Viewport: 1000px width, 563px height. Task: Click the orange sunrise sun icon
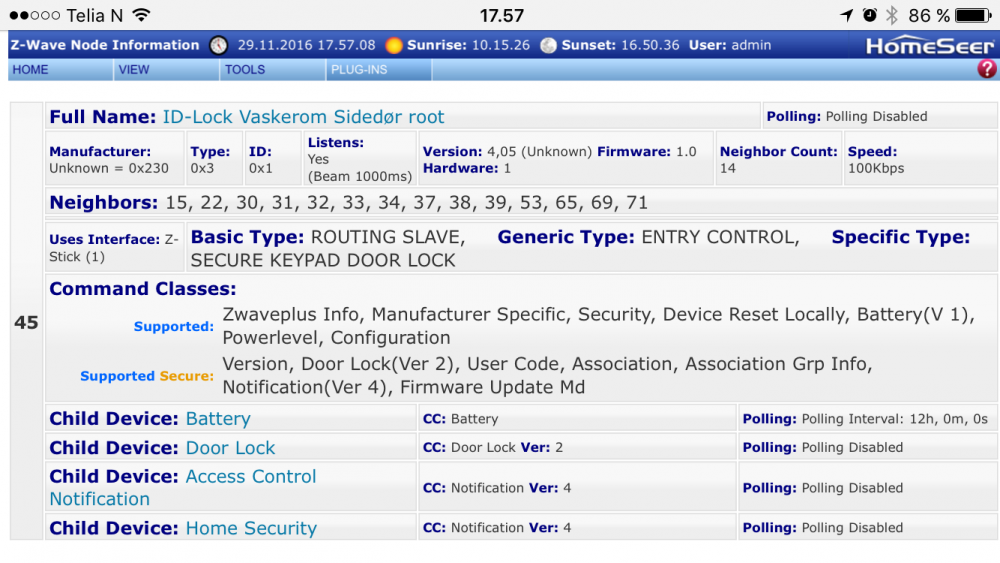[x=394, y=45]
